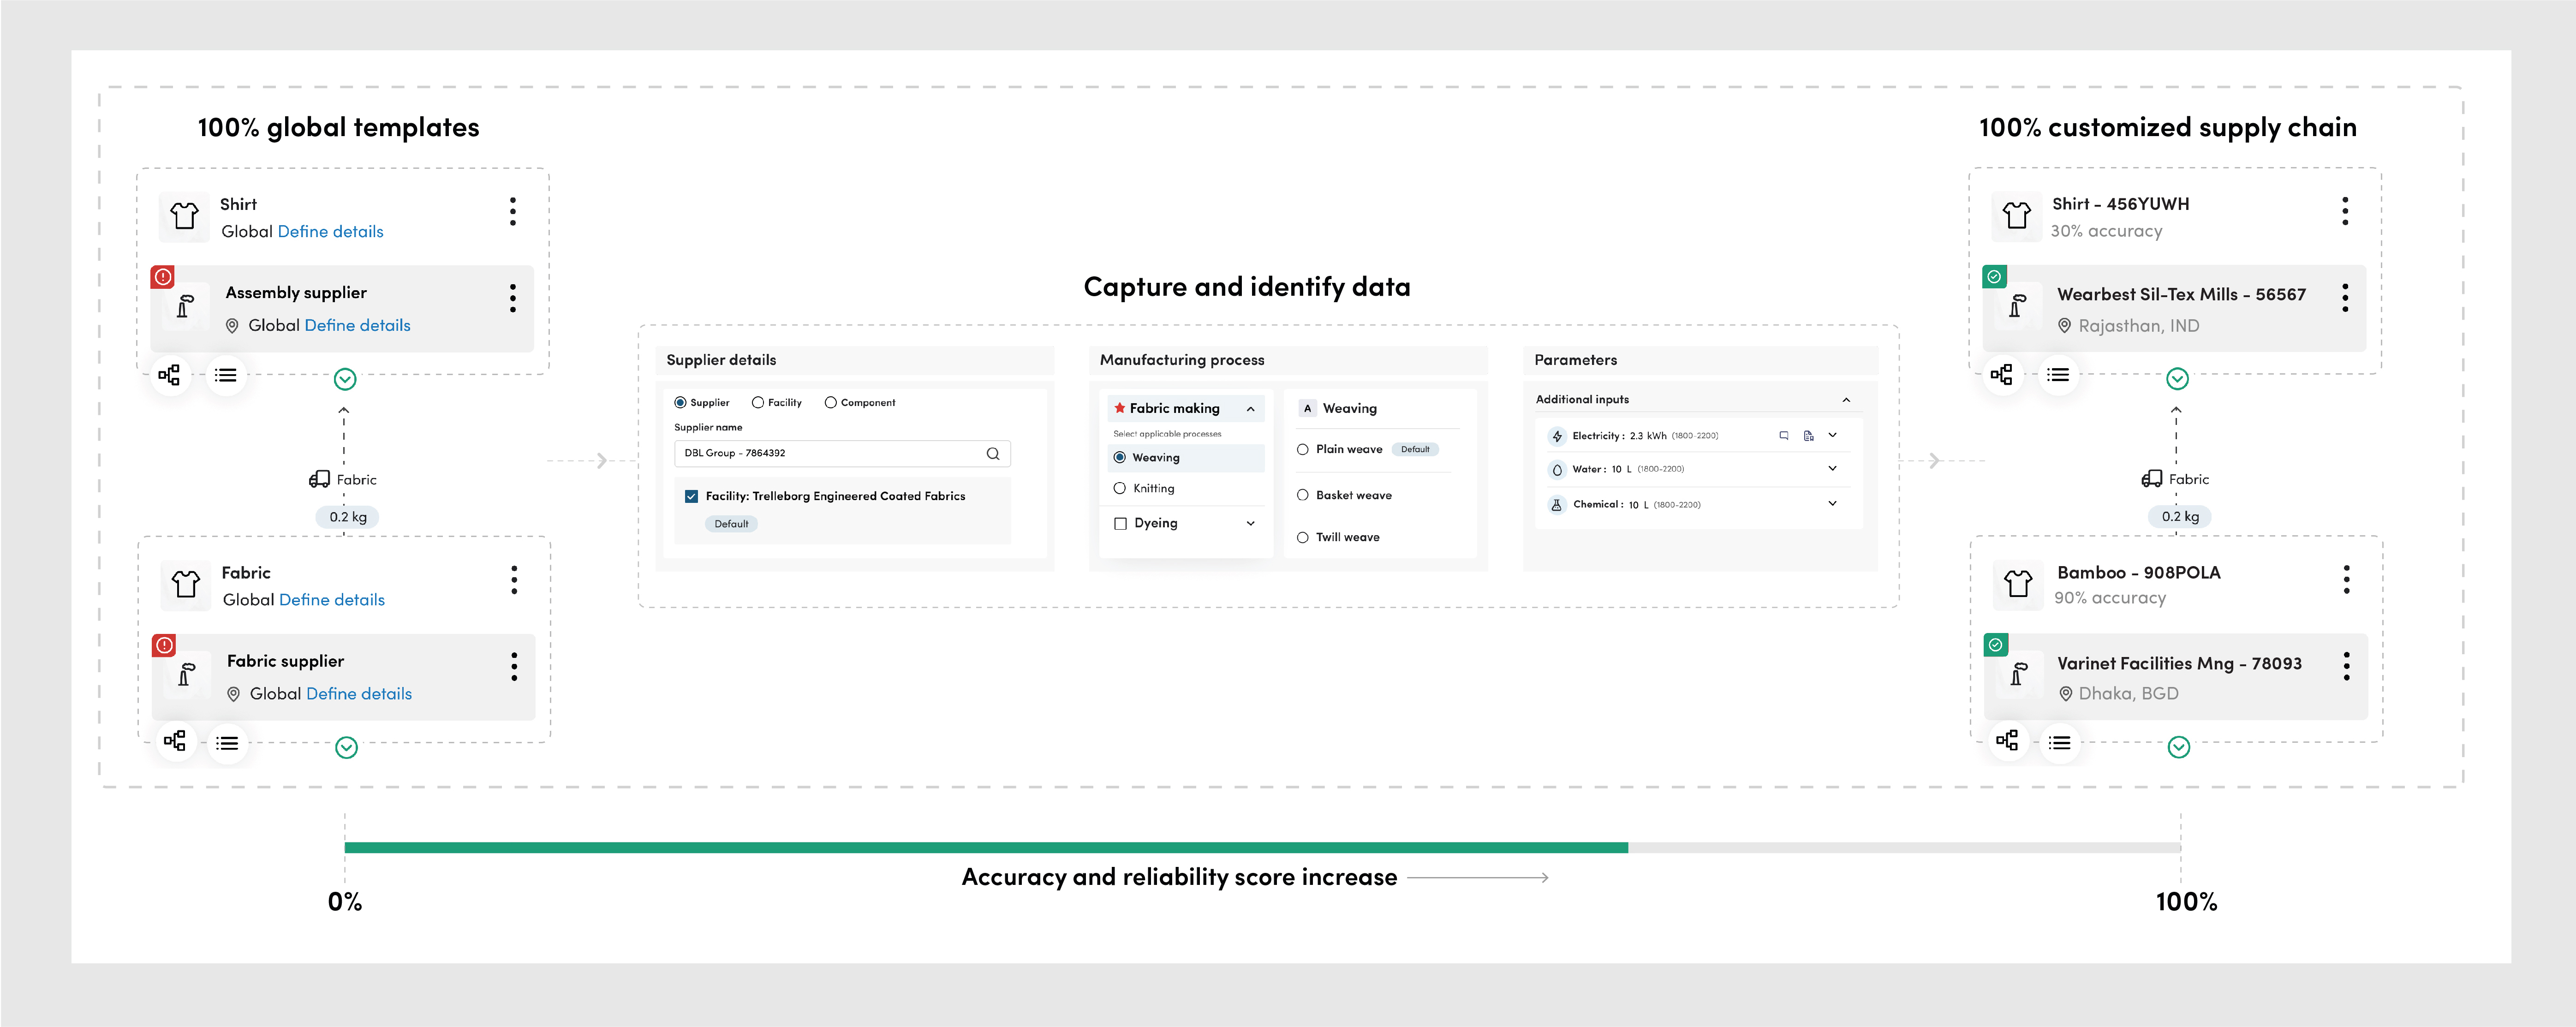The width and height of the screenshot is (2576, 1027).
Task: Expand the Dyeing section chevron
Action: tap(1250, 523)
